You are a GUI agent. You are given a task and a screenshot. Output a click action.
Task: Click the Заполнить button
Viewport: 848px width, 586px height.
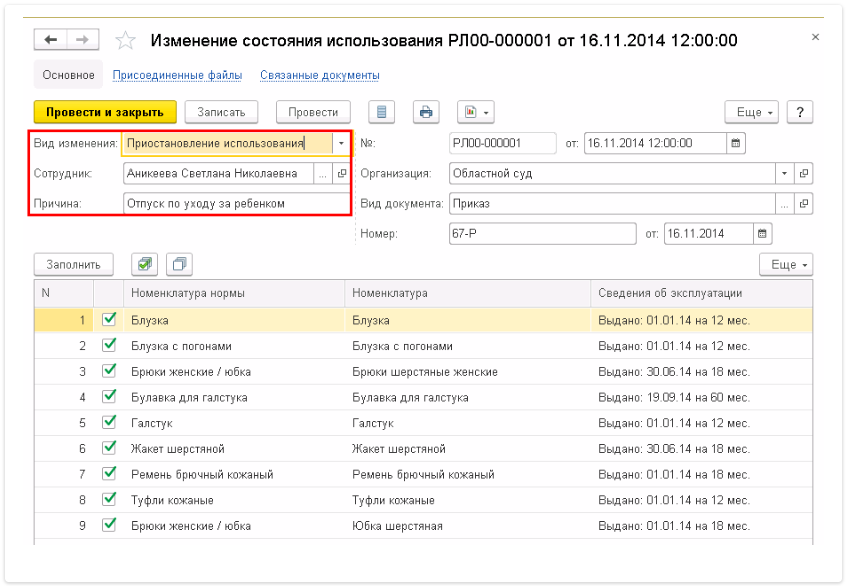[x=74, y=264]
